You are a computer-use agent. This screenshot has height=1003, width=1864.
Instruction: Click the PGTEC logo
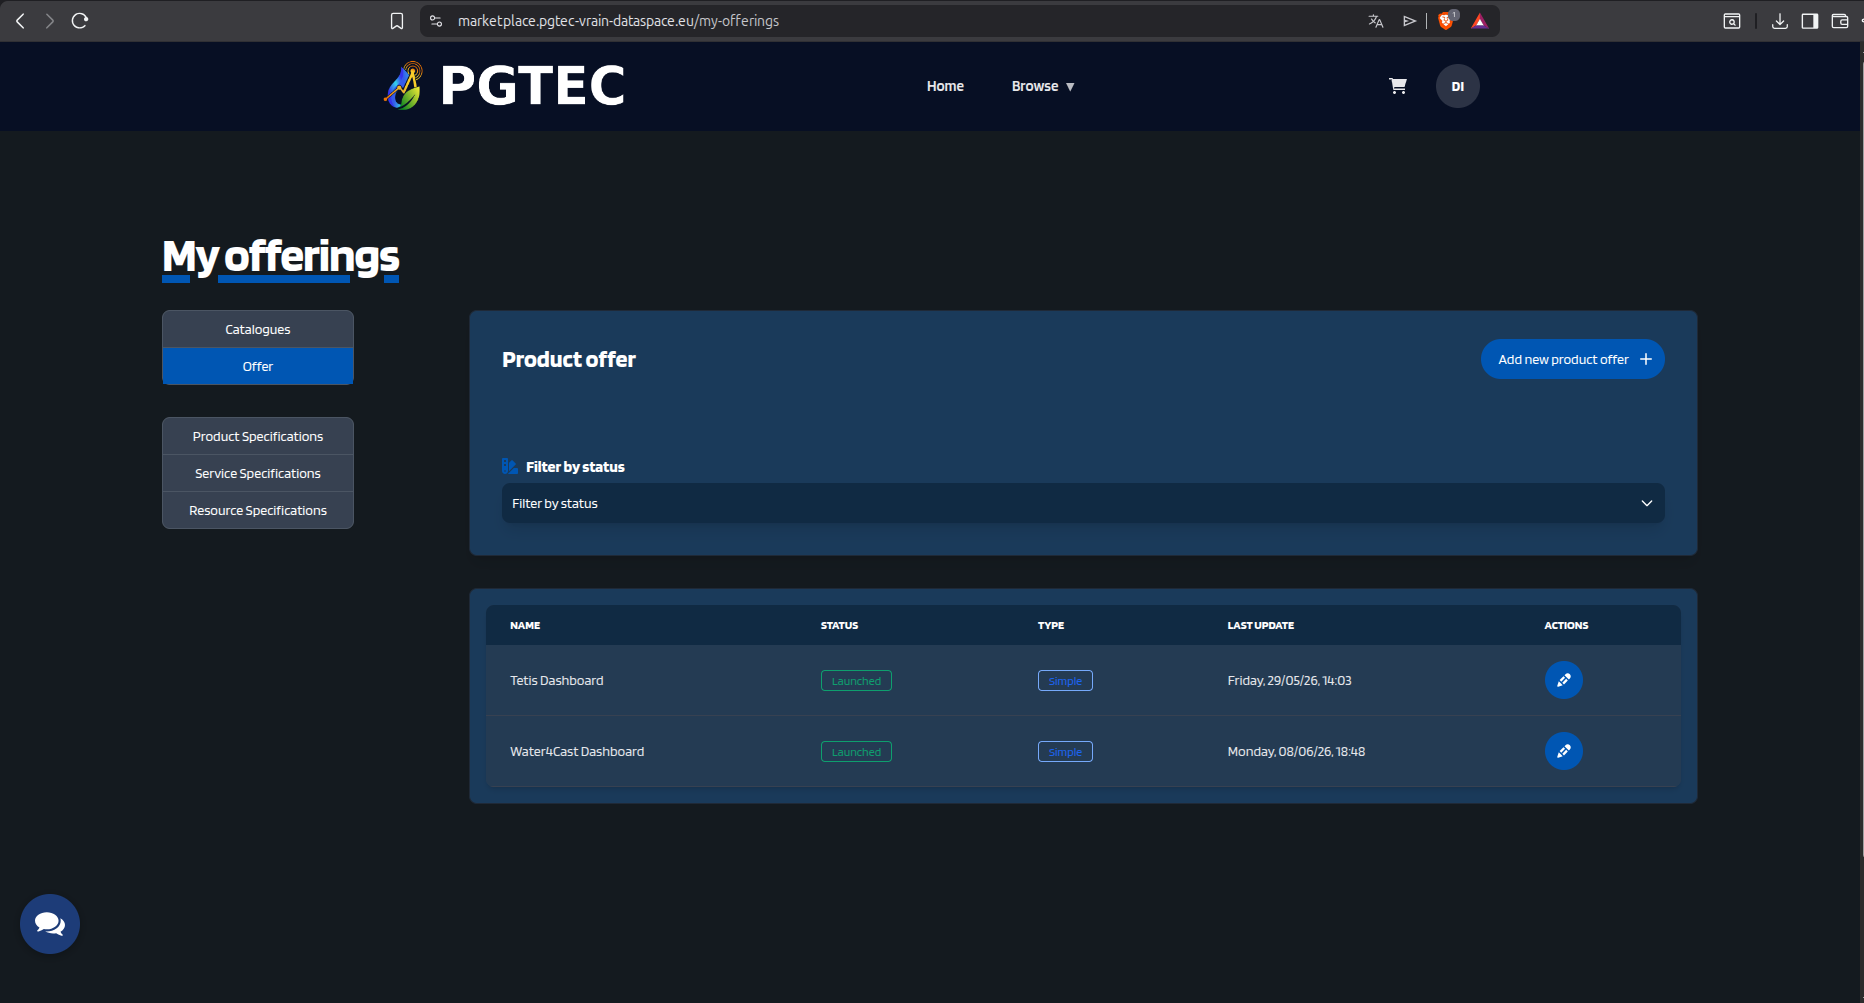[x=504, y=86]
